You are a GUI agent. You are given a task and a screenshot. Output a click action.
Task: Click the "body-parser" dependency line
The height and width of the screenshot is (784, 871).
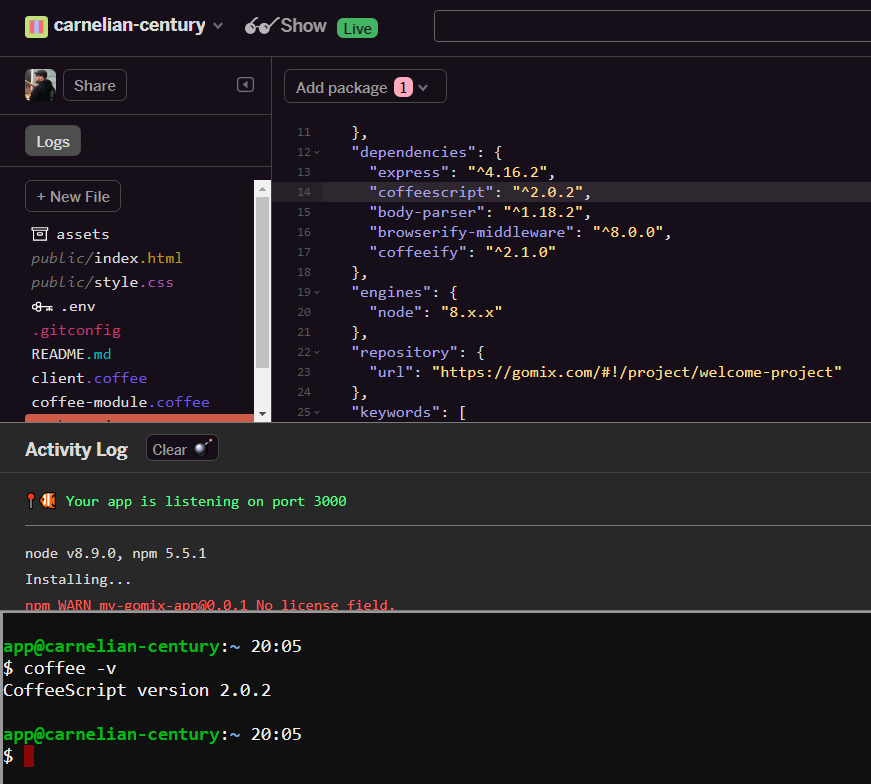click(480, 212)
